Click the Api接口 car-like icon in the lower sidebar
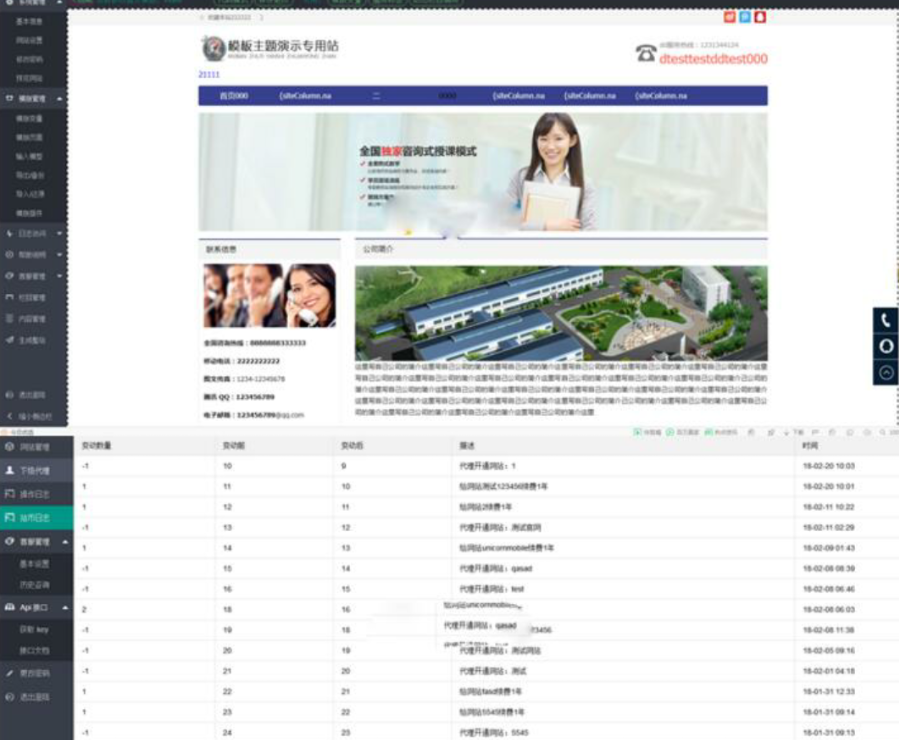 pyautogui.click(x=9, y=607)
